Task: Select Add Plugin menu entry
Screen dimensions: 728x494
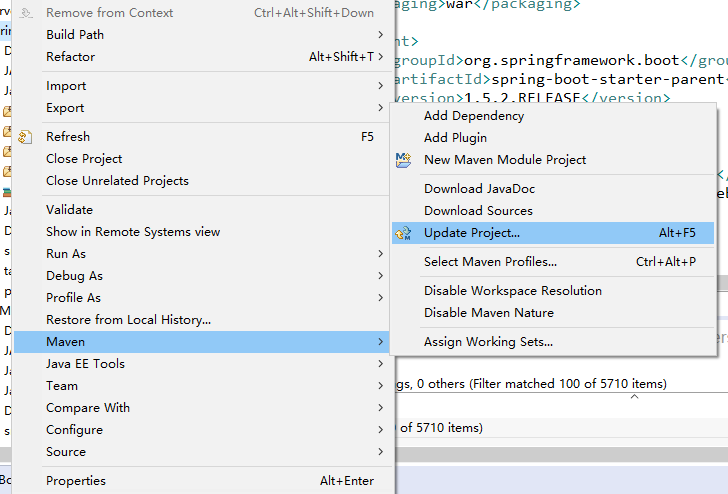Action: coord(455,138)
